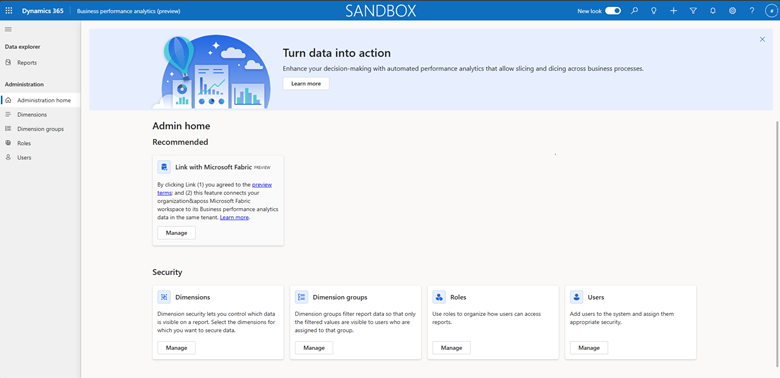Click the Dimension groups card title
780x378 pixels.
(340, 297)
